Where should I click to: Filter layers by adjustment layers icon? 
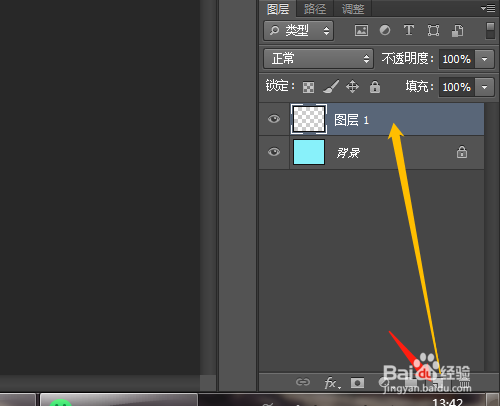coord(385,30)
